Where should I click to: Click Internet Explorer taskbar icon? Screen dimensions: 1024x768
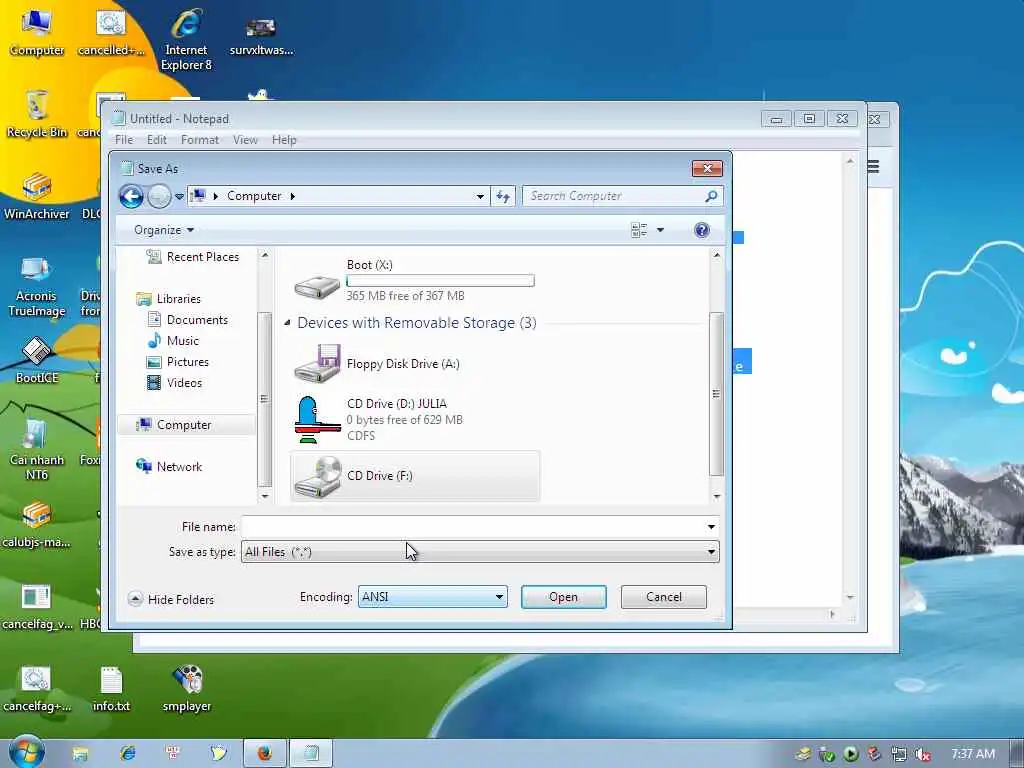coord(127,754)
